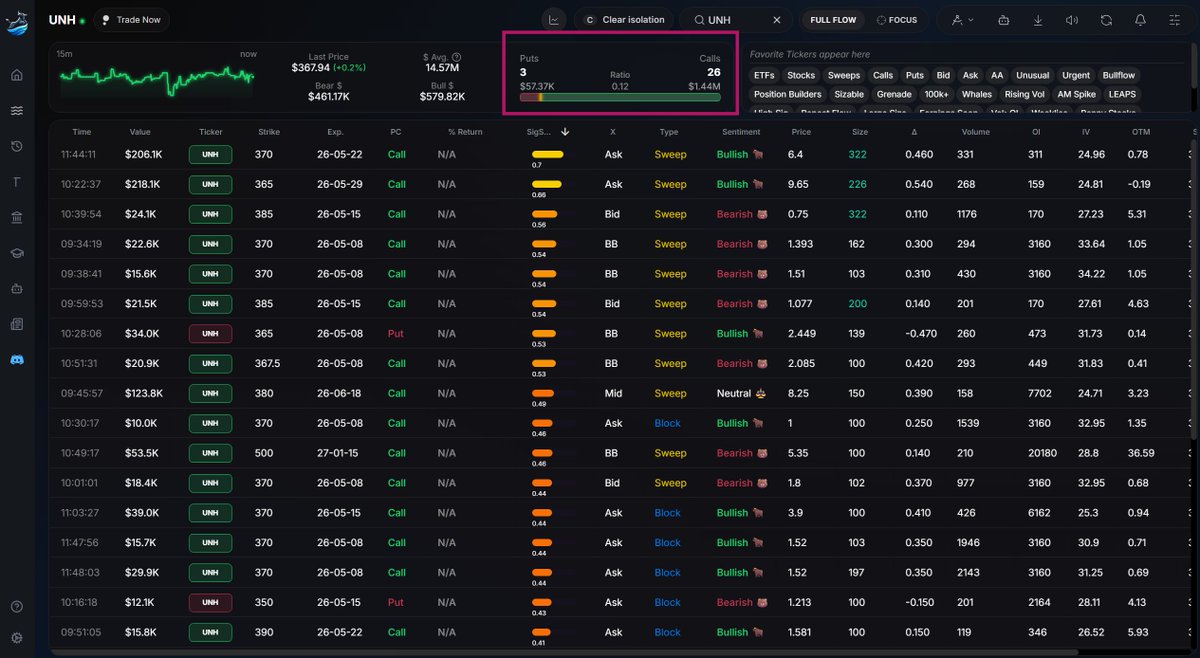The height and width of the screenshot is (658, 1200).
Task: Click the Clear isolation button
Action: click(x=624, y=20)
